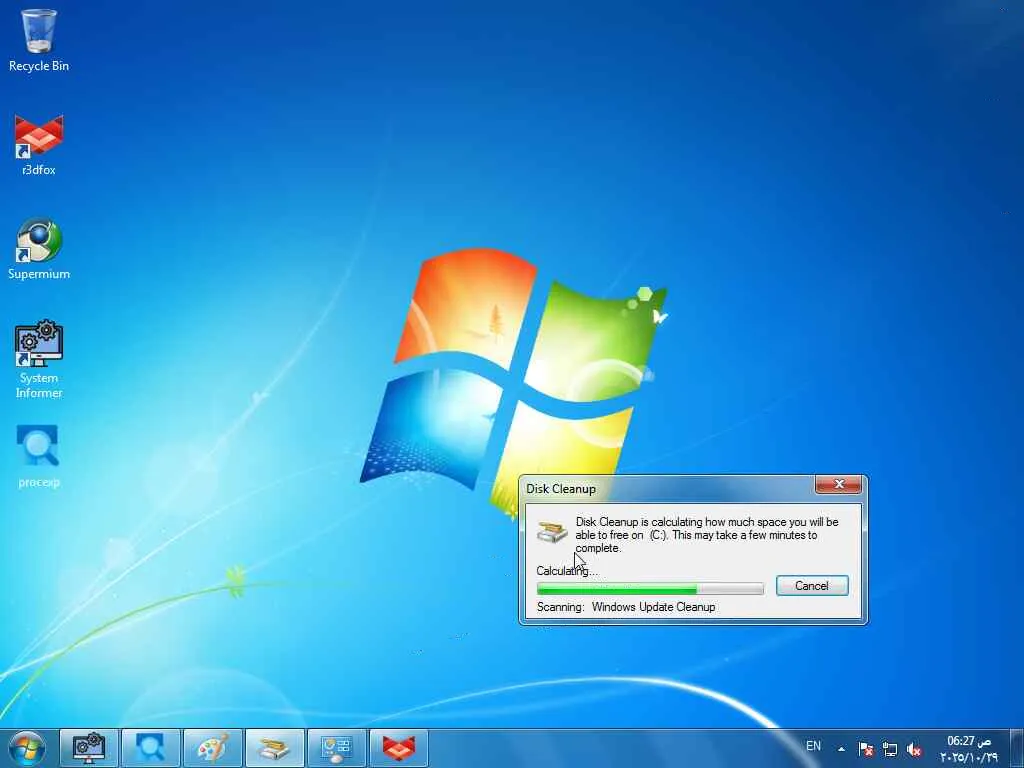Close the Disk Cleanup dialog
Screen dimensions: 1024x768
(x=839, y=484)
